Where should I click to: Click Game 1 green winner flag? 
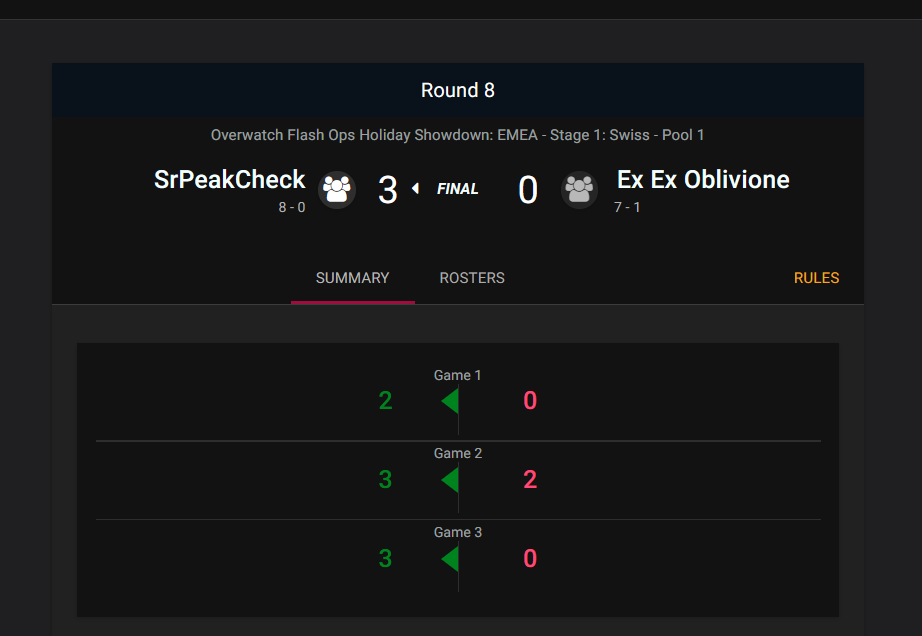[450, 401]
